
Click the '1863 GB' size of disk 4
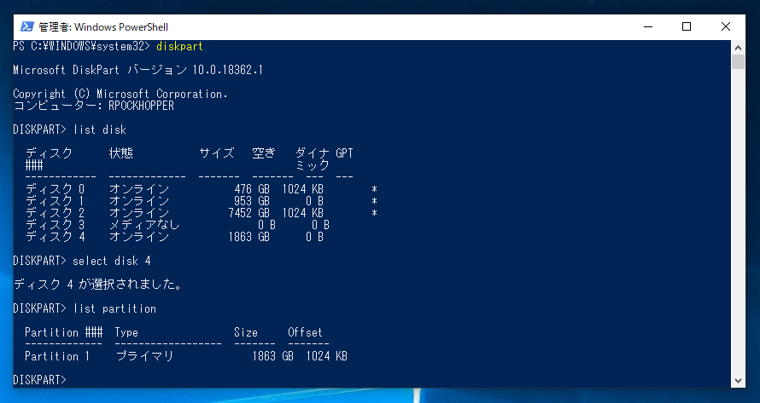pos(249,237)
